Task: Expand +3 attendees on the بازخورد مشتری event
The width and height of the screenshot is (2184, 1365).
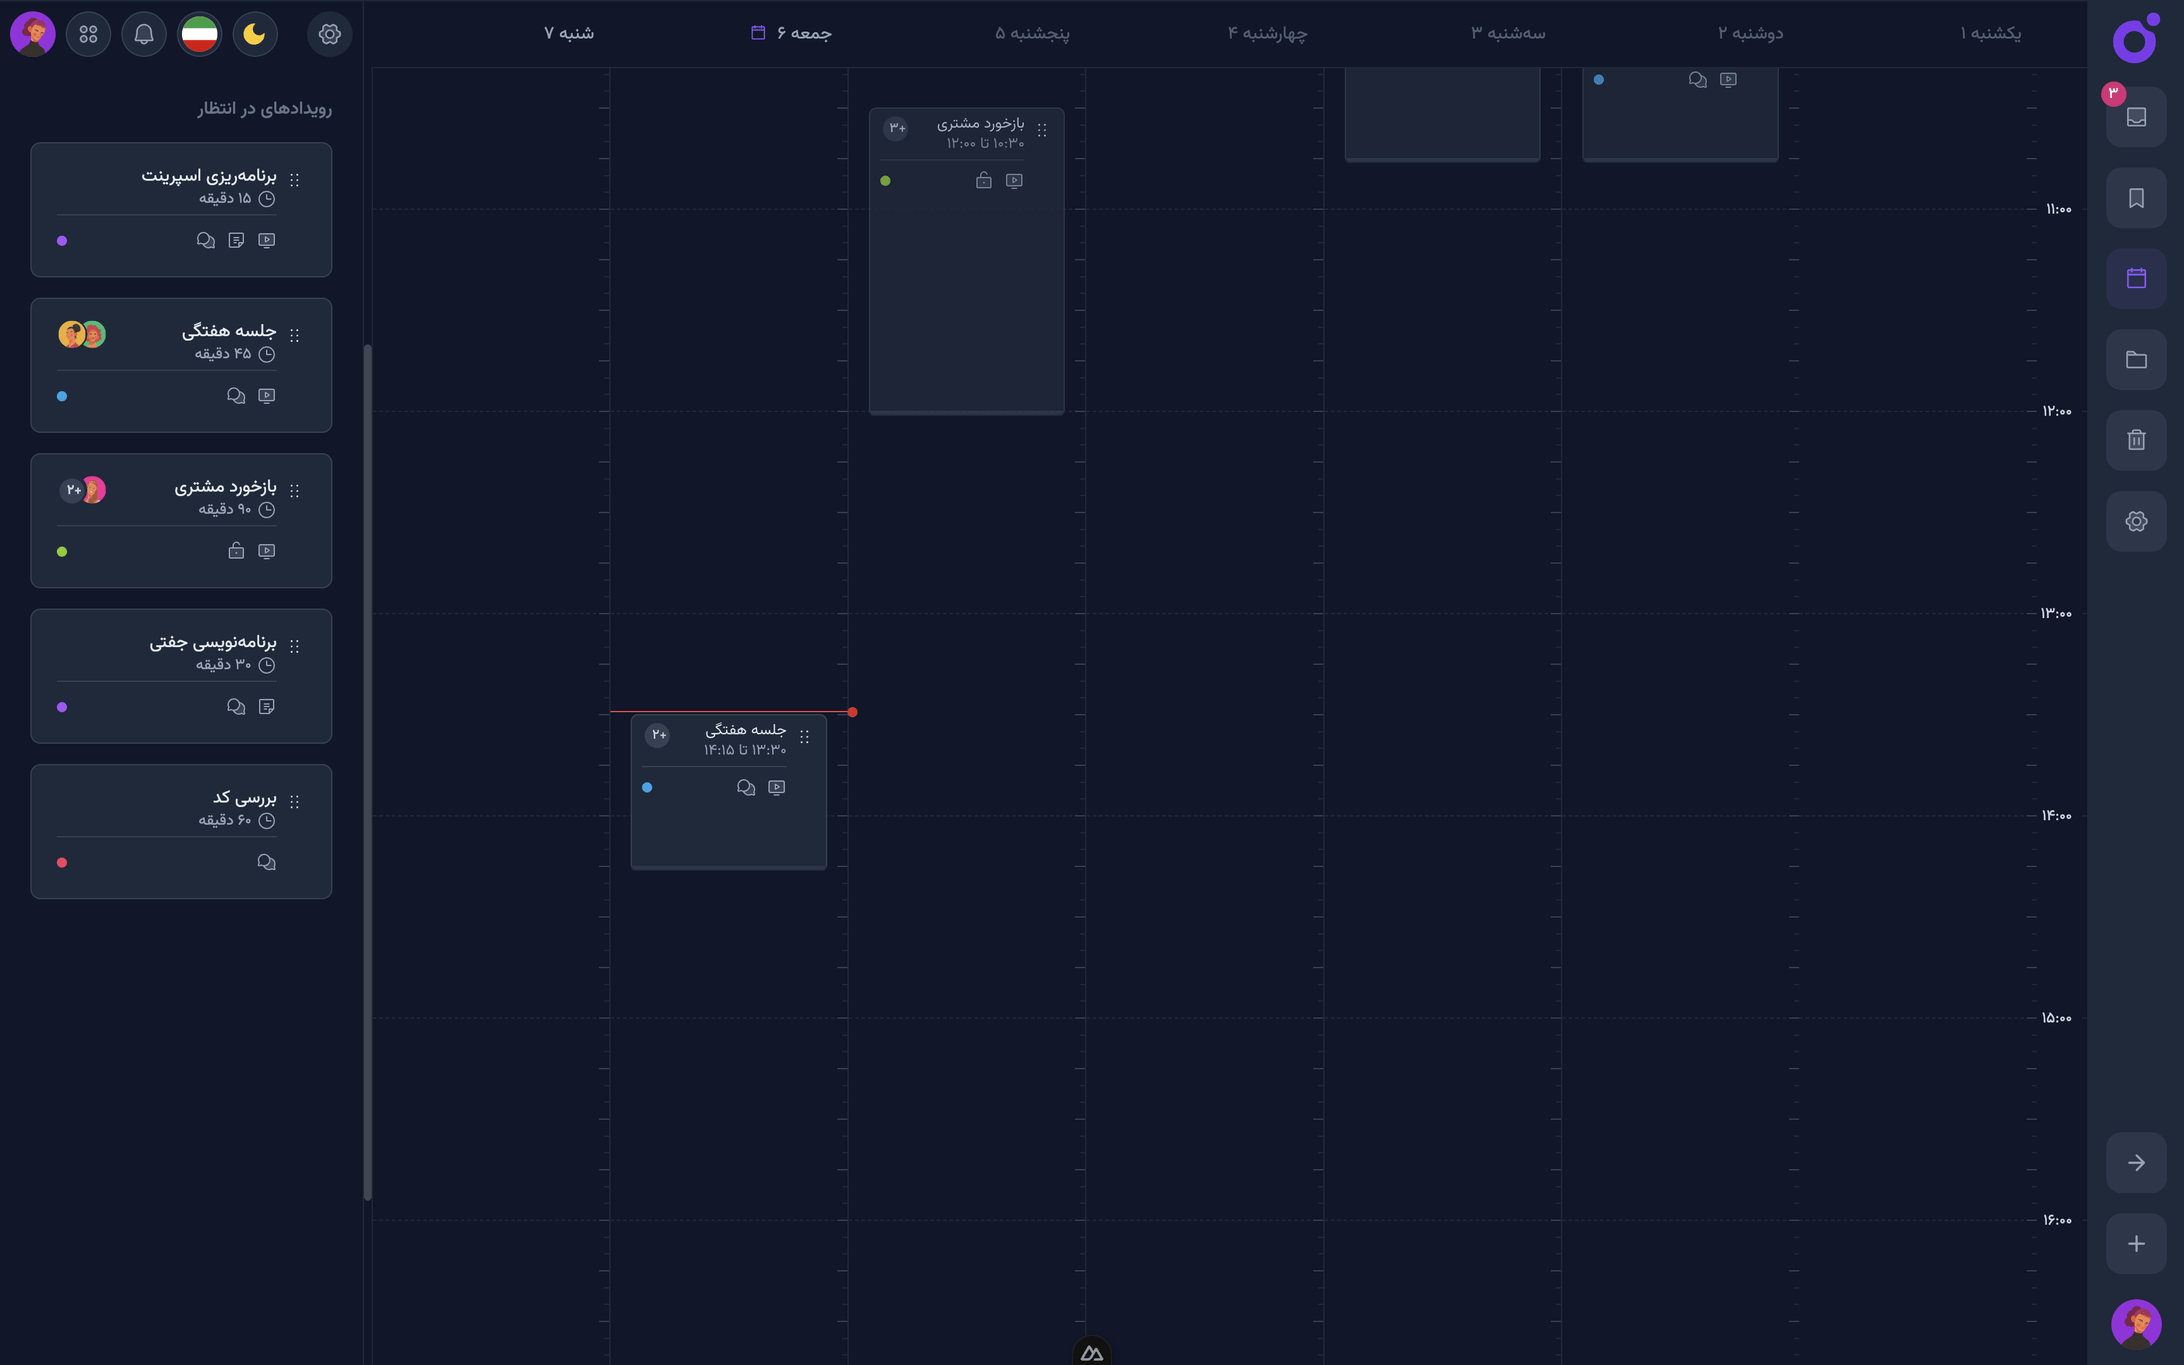Action: point(895,128)
